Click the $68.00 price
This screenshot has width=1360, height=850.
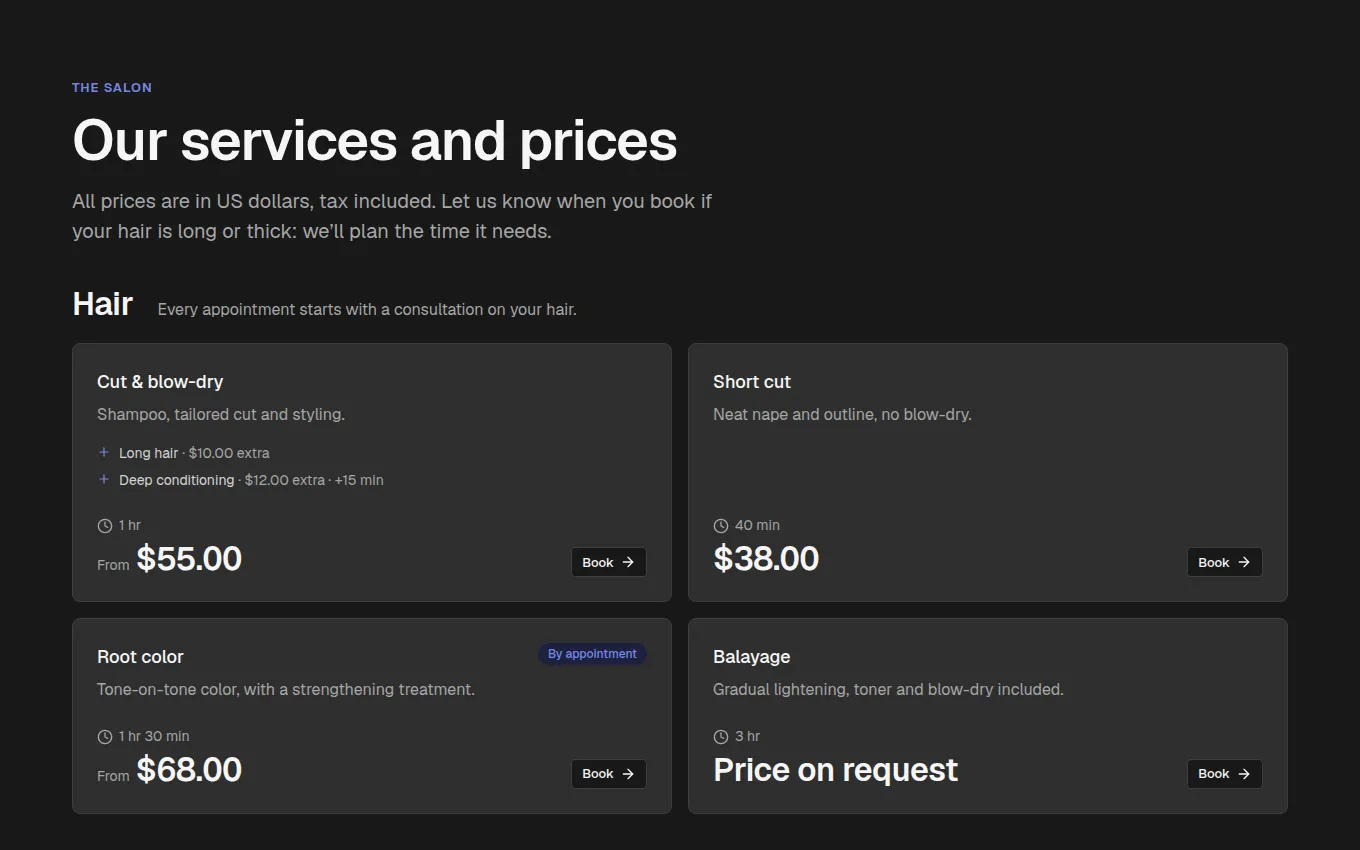tap(189, 769)
